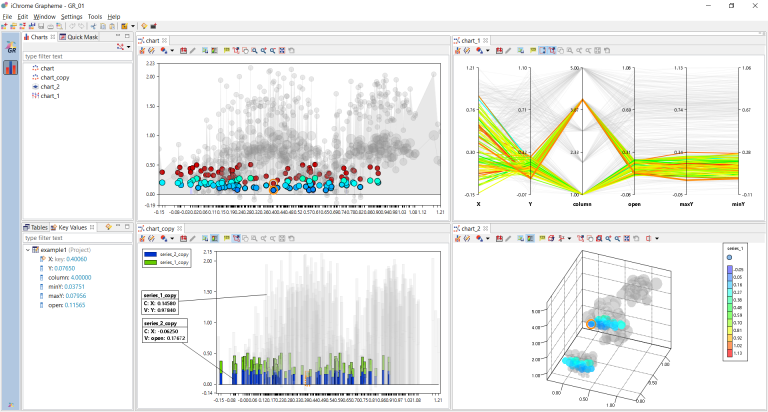Click the pencil edit icon in chart toolbar

[193, 49]
